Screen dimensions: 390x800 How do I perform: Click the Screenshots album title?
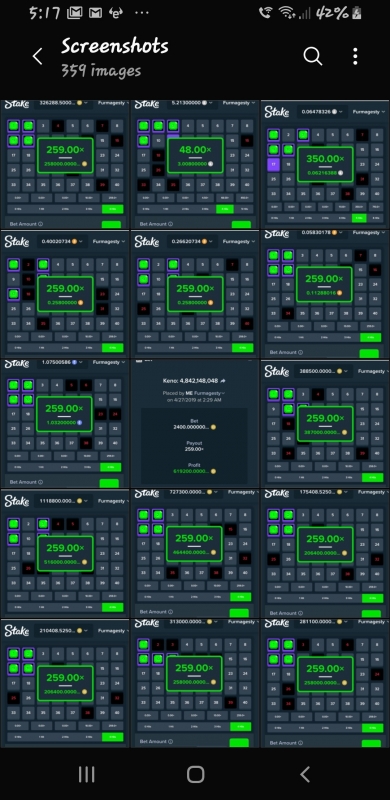pyautogui.click(x=115, y=46)
